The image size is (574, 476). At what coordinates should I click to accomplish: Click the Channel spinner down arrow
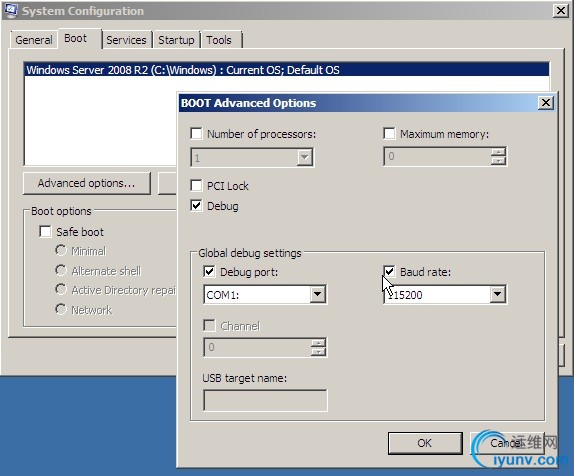(x=318, y=352)
